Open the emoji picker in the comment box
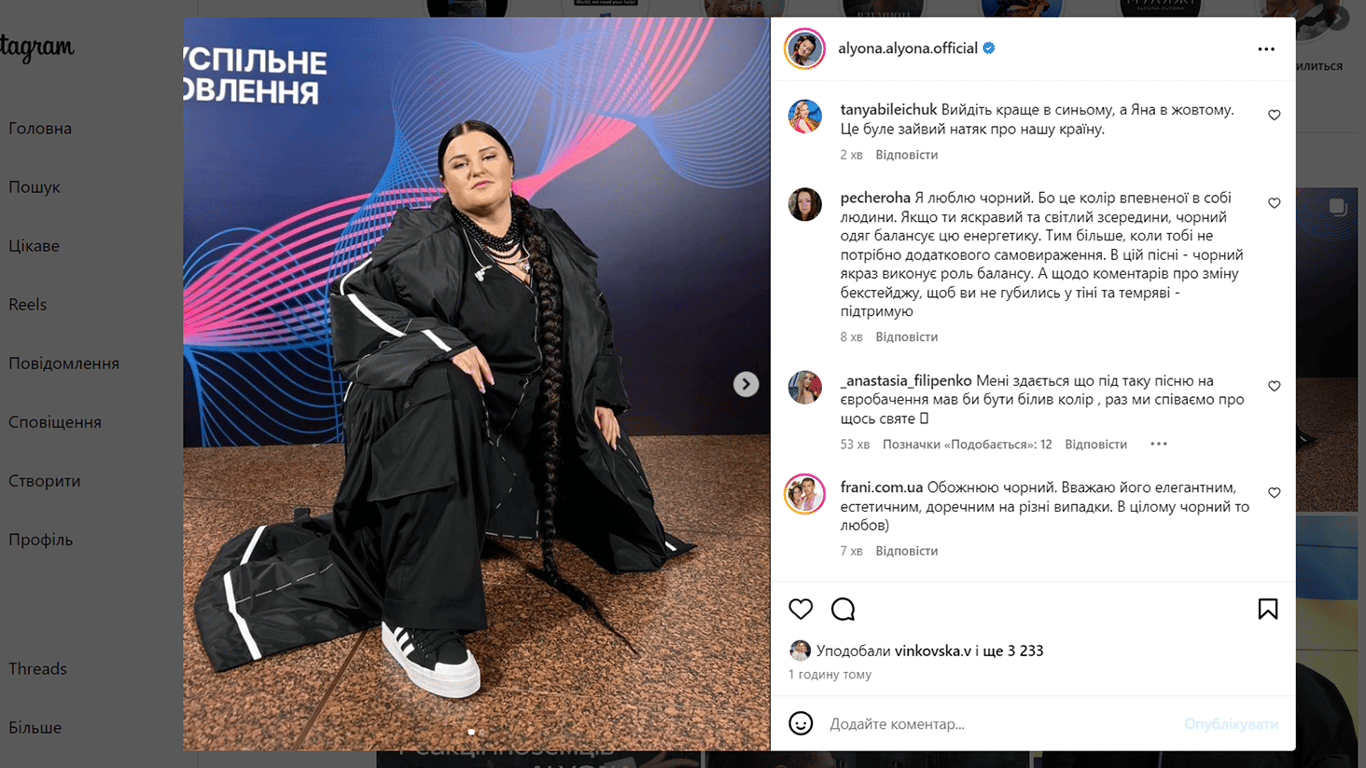 (801, 723)
